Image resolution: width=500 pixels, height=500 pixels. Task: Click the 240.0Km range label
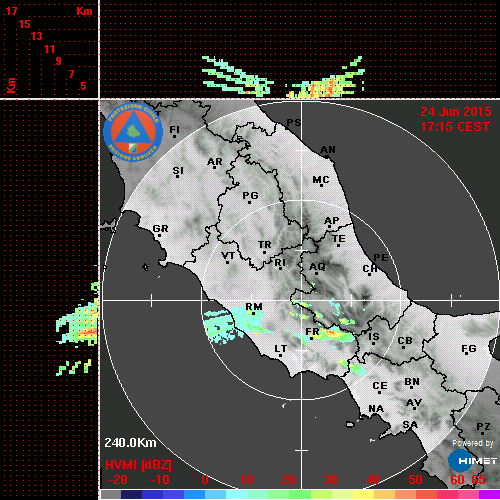(x=130, y=443)
